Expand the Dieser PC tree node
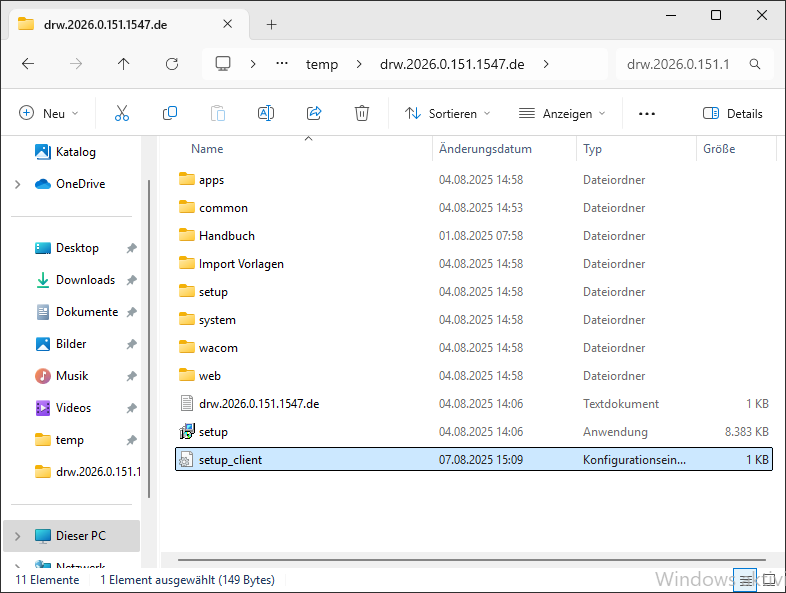Screen dimensions: 786x593 pos(17,536)
